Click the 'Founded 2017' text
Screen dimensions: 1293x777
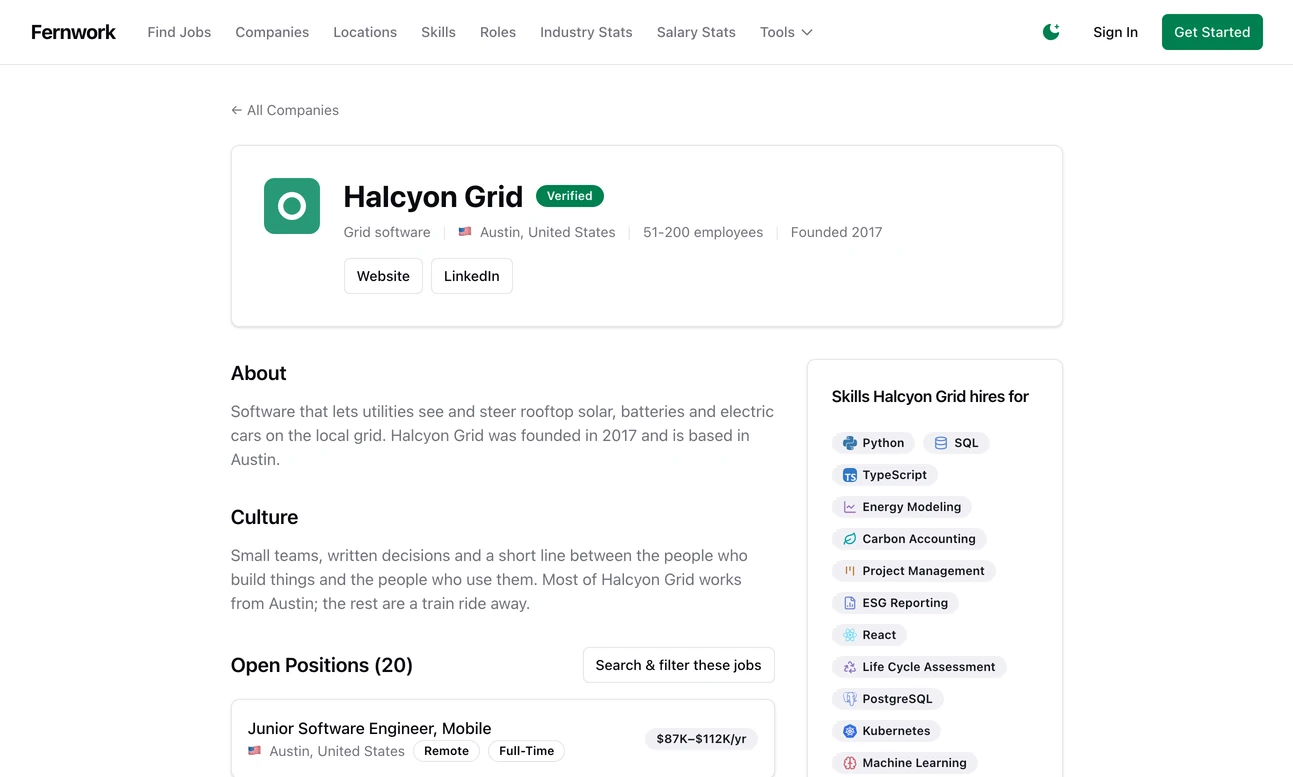[837, 232]
